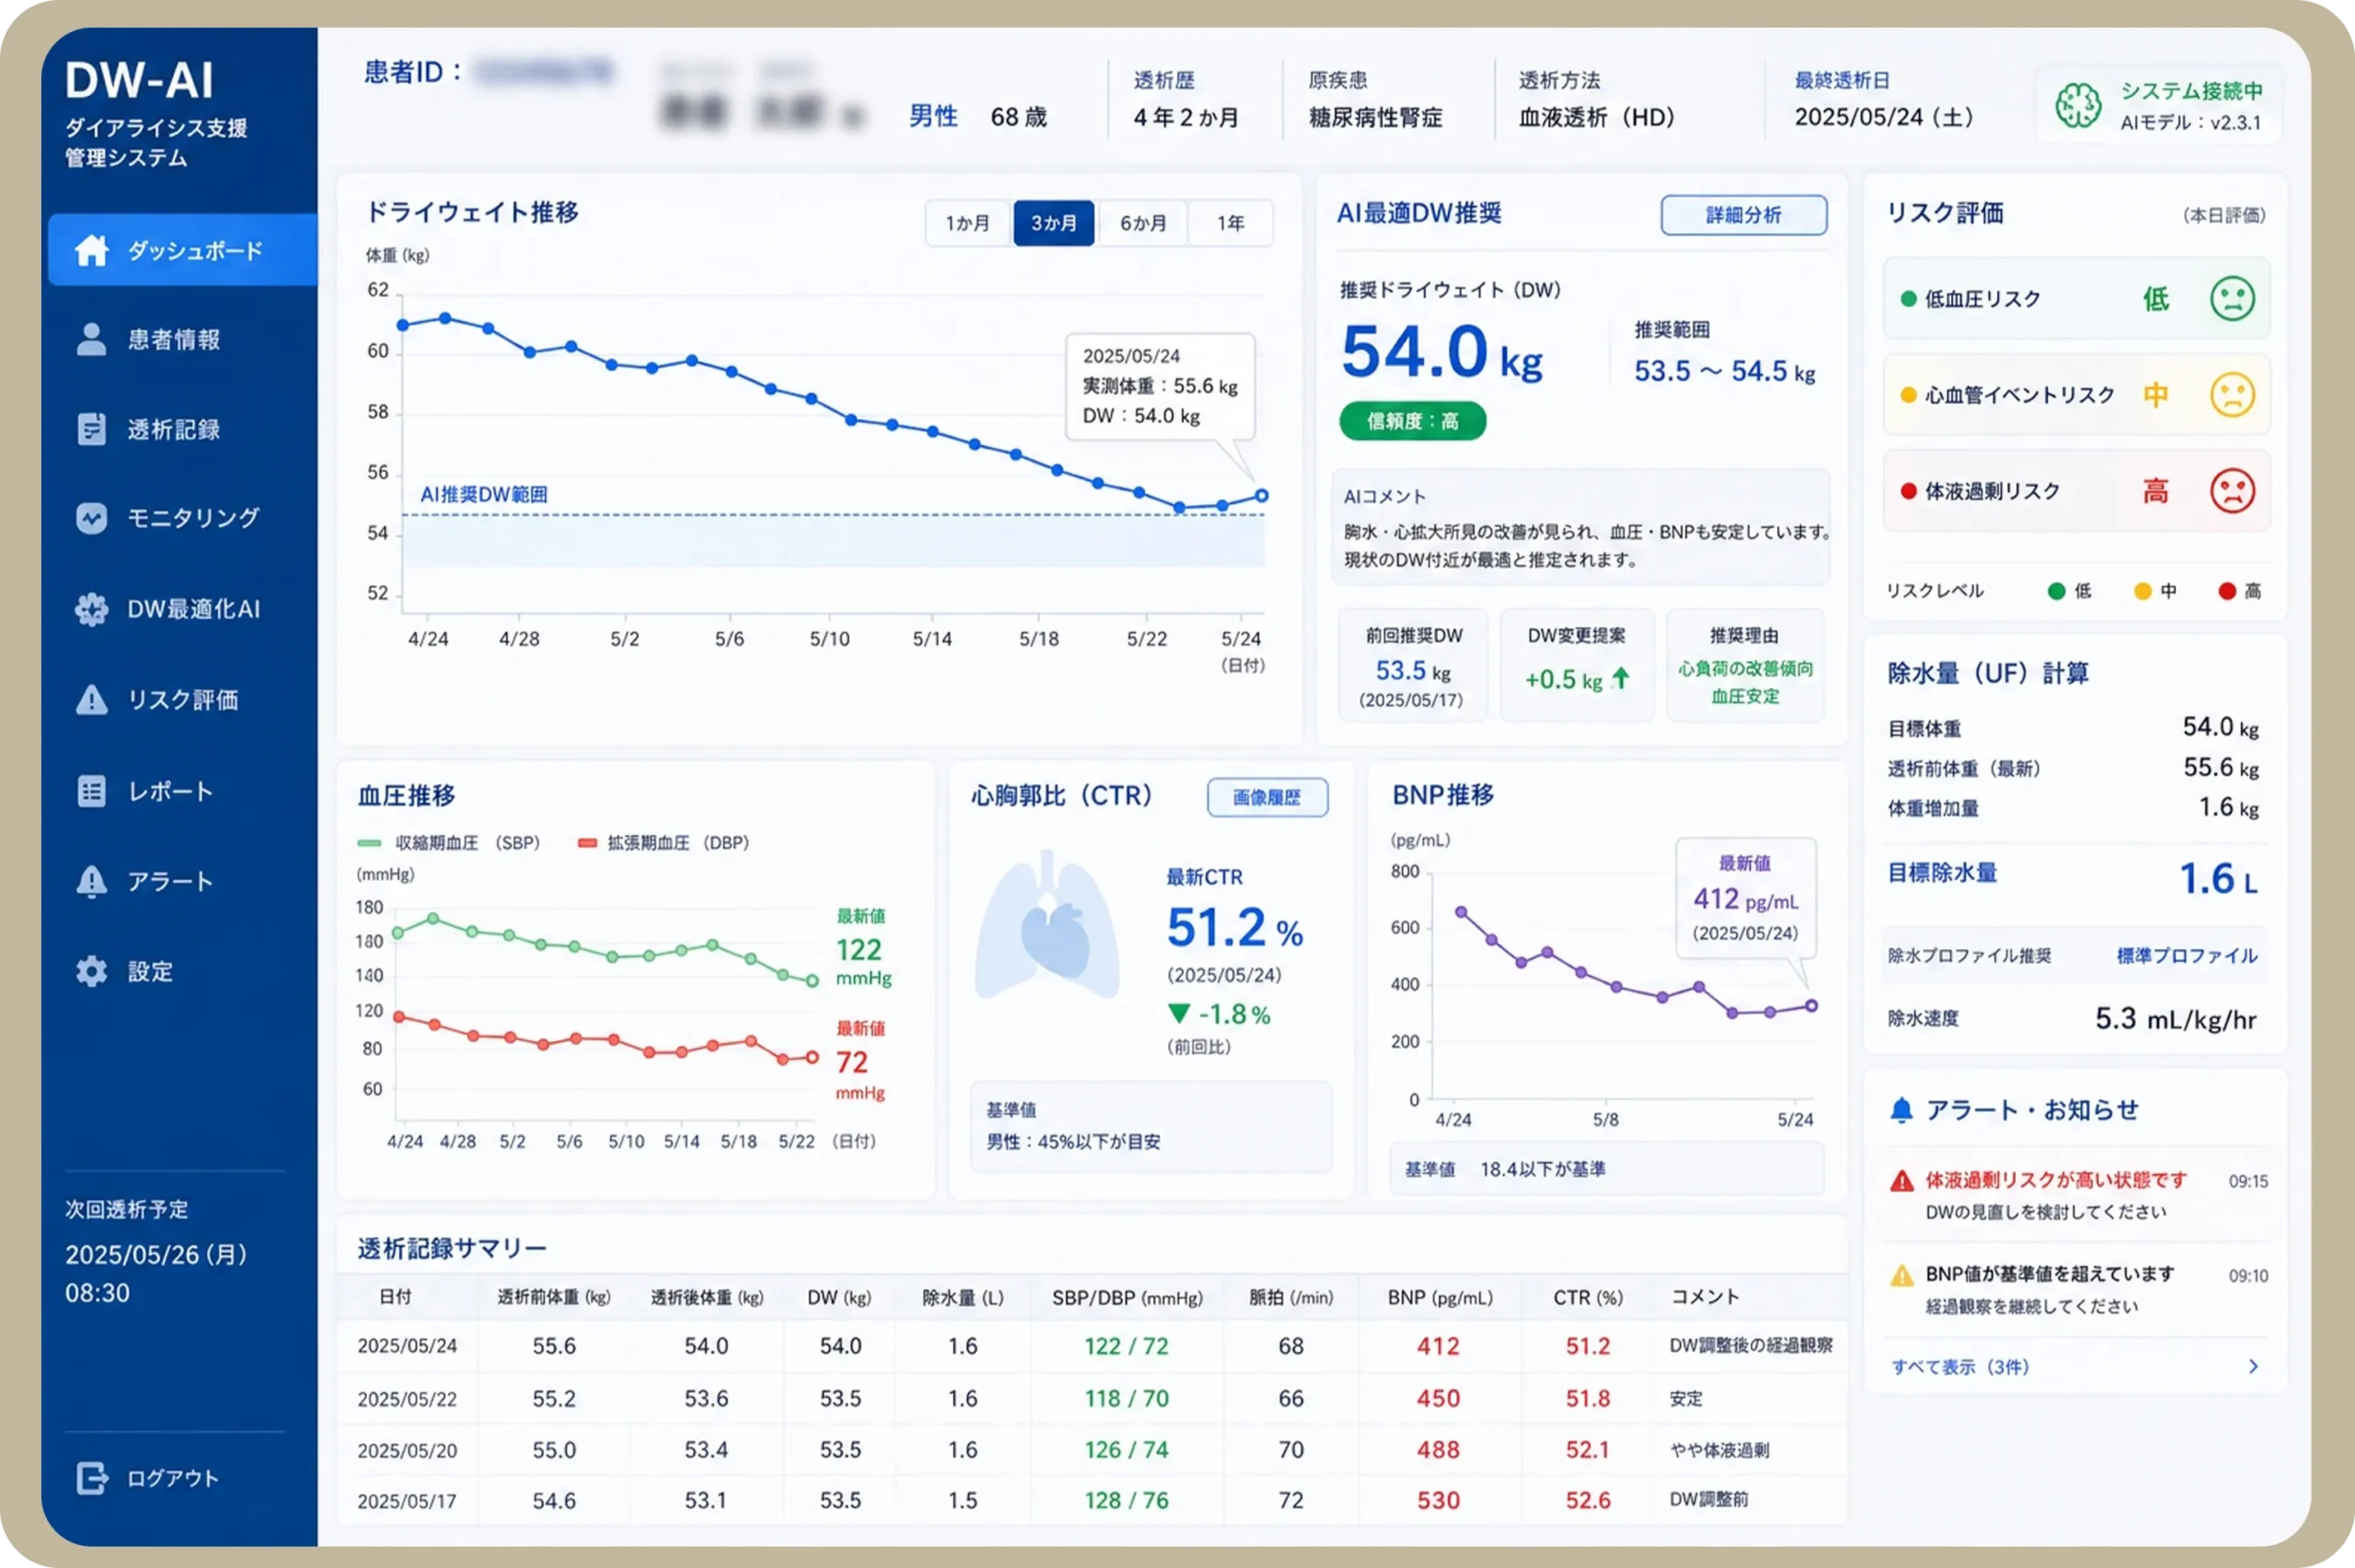
Task: Click the 前回推奨DW 53.5 kg box
Action: [1412, 665]
